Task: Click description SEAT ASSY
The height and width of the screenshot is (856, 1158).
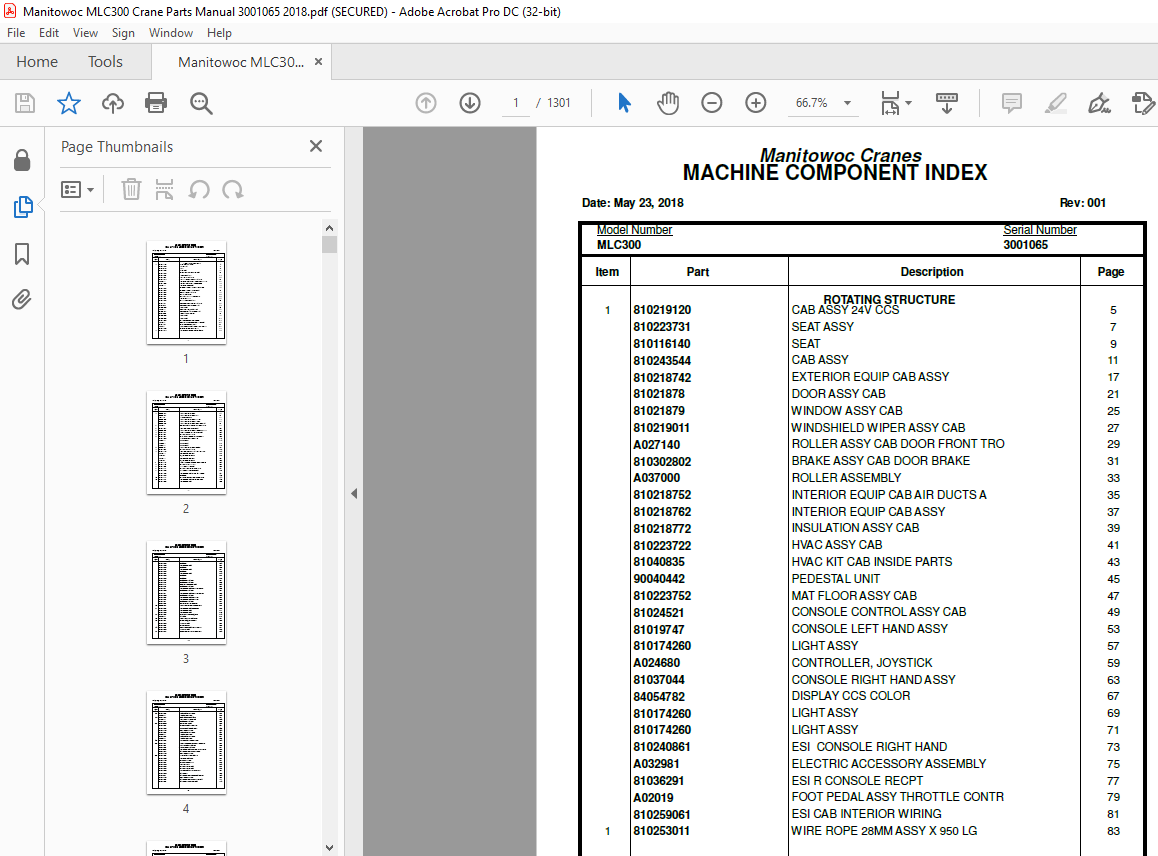Action: (x=822, y=326)
